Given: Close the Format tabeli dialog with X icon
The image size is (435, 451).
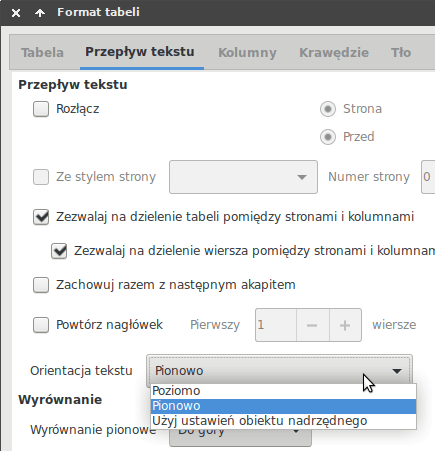Looking at the screenshot, I should (x=16, y=13).
